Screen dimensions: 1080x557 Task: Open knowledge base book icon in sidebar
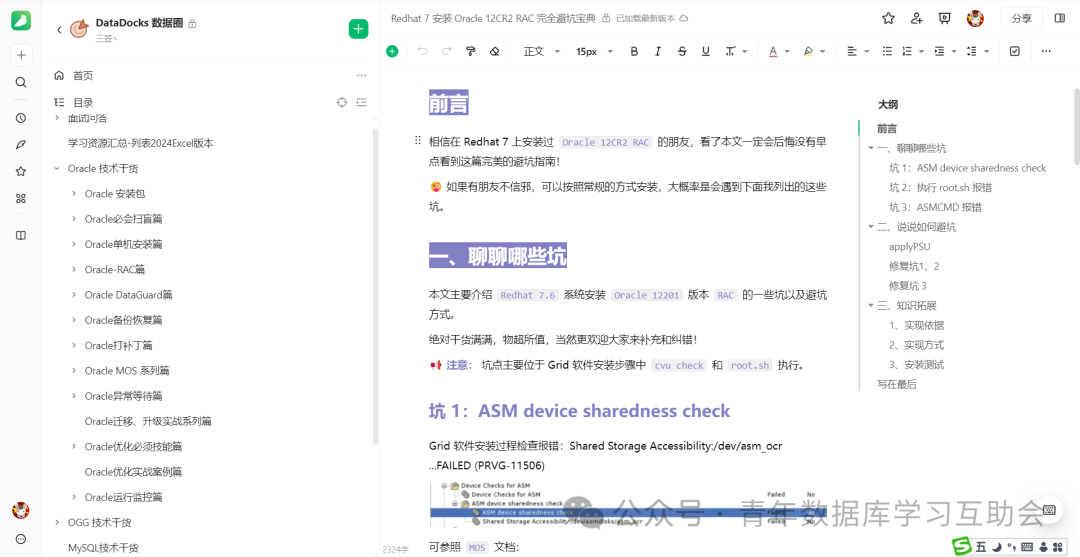(x=21, y=235)
